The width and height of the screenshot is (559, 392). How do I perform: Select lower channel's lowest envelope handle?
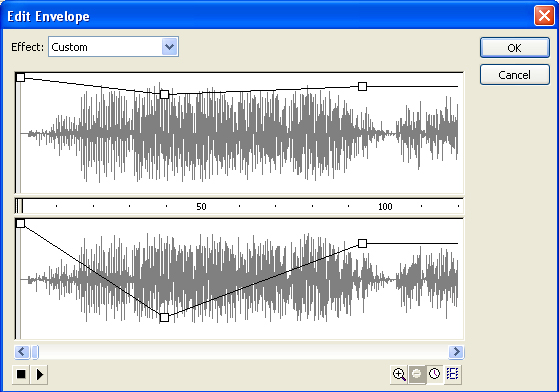[x=164, y=317]
